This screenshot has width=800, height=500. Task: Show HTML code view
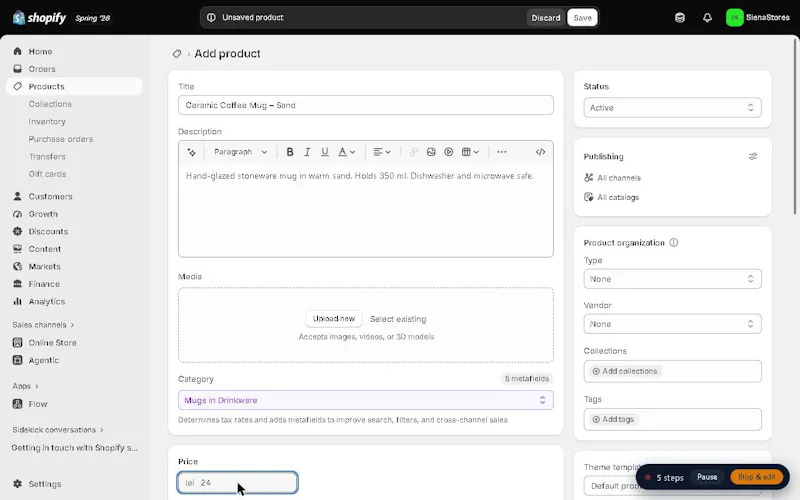pos(540,152)
